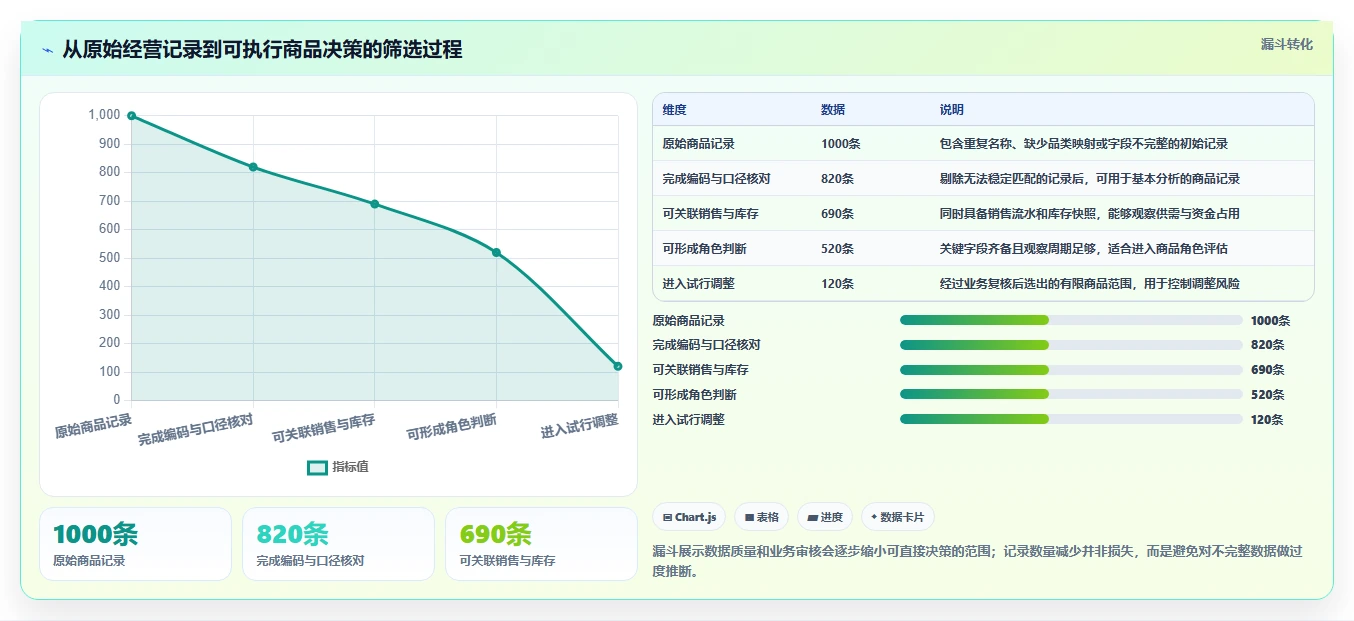The height and width of the screenshot is (621, 1354).
Task: Click the summary paragraph starting 漏斗展示数据质量
Action: click(x=977, y=561)
